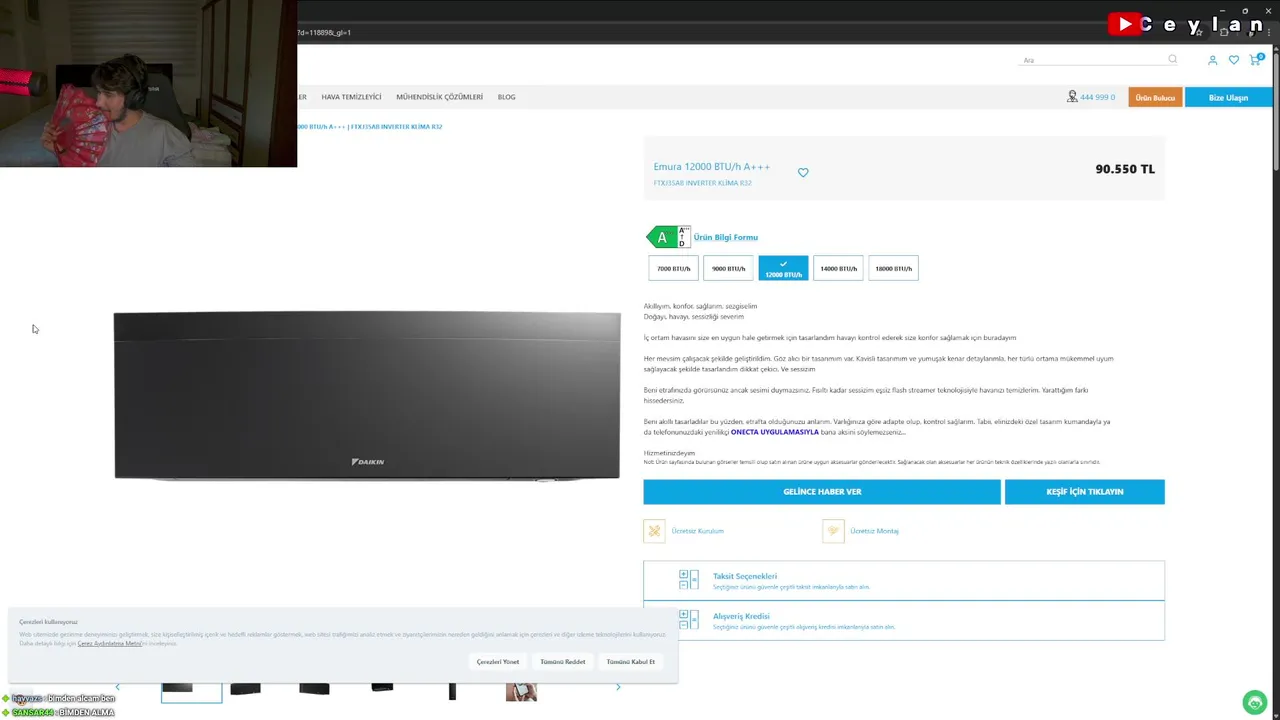The width and height of the screenshot is (1280, 720).
Task: Open the Çerez Aydınlatma Metni link
Action: [110, 644]
